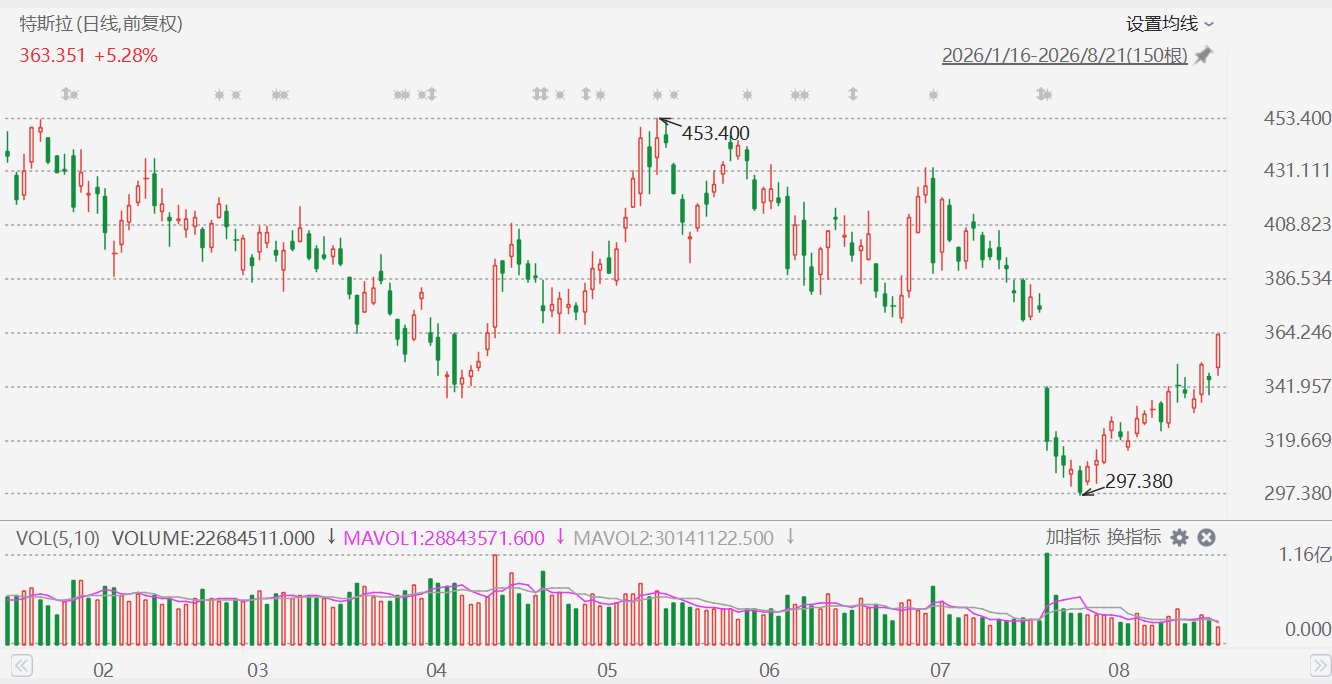Click the 386.534 price axis label
Viewport: 1332px width, 684px height.
1298,278
